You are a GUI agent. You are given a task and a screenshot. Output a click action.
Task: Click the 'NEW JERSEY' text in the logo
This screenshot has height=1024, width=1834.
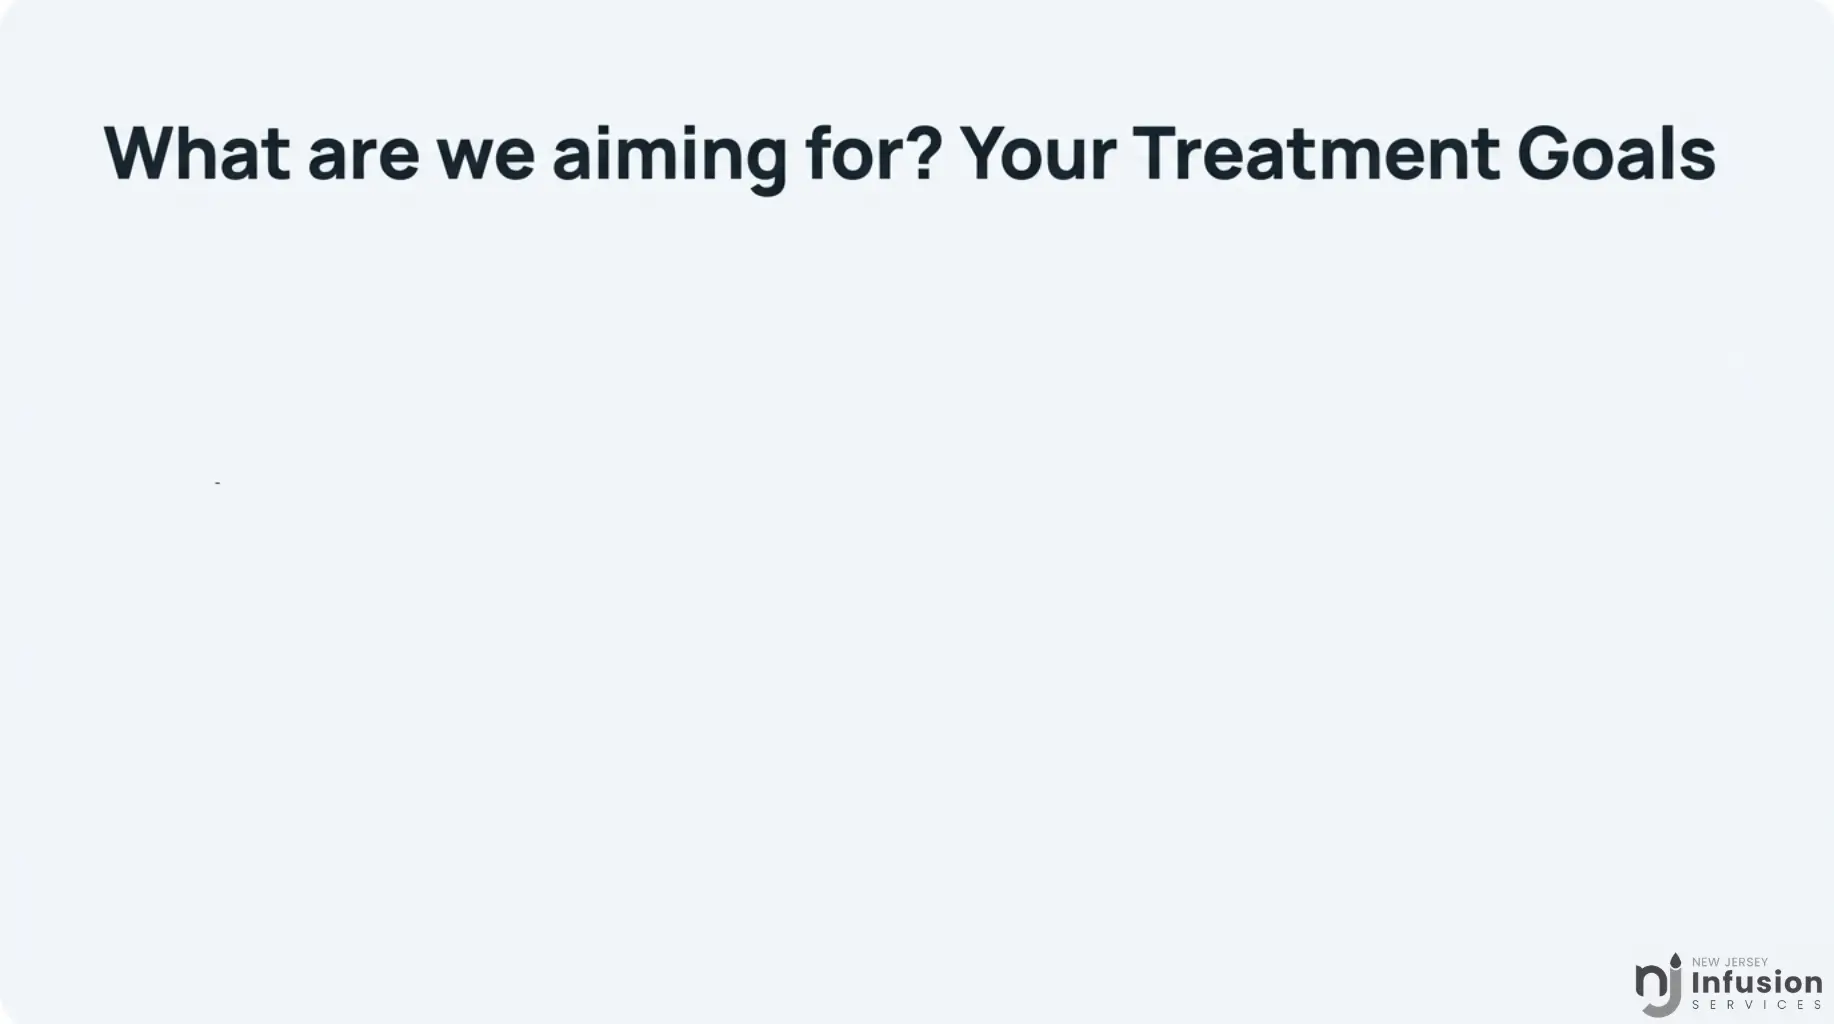pyautogui.click(x=1730, y=962)
